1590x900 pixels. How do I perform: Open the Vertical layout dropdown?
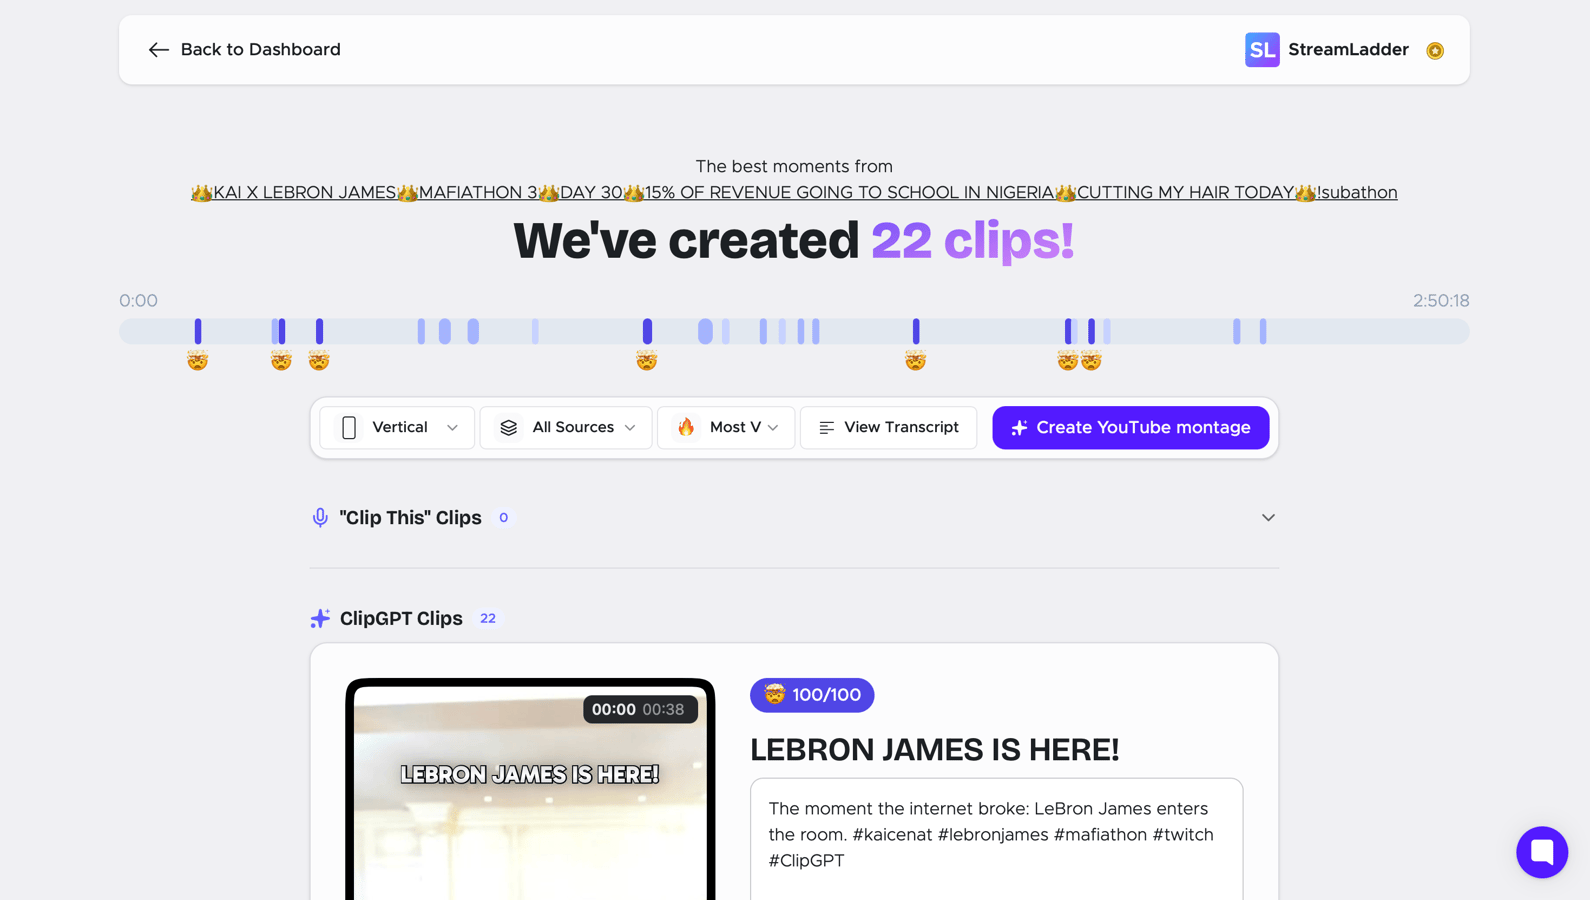pos(398,428)
